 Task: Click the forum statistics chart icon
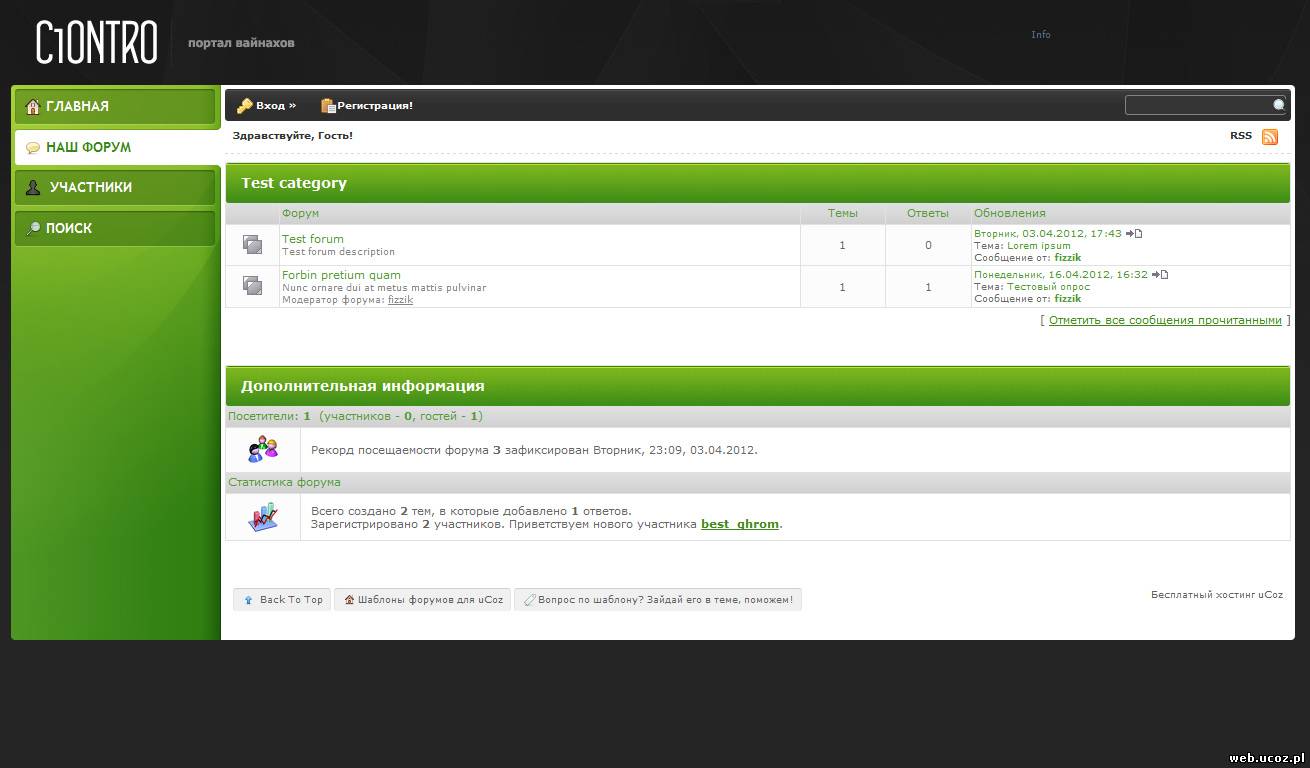pyautogui.click(x=263, y=517)
